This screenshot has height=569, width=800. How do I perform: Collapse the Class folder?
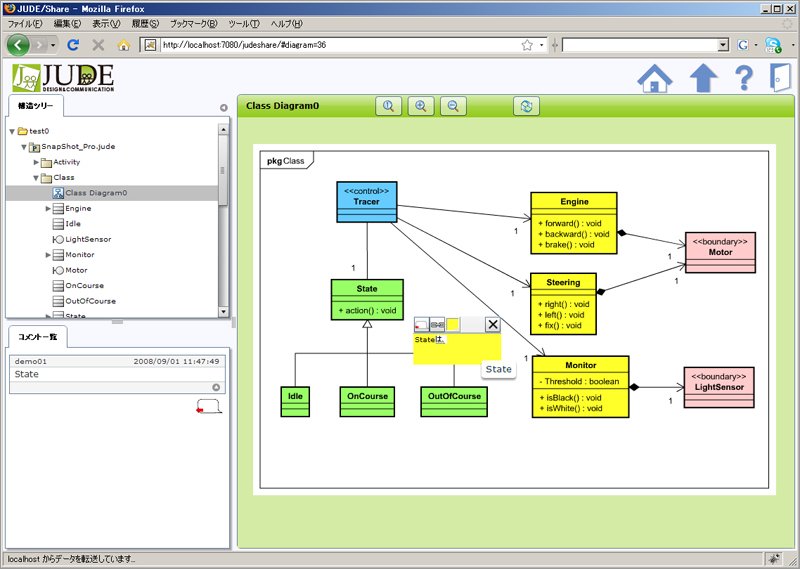pyautogui.click(x=36, y=178)
